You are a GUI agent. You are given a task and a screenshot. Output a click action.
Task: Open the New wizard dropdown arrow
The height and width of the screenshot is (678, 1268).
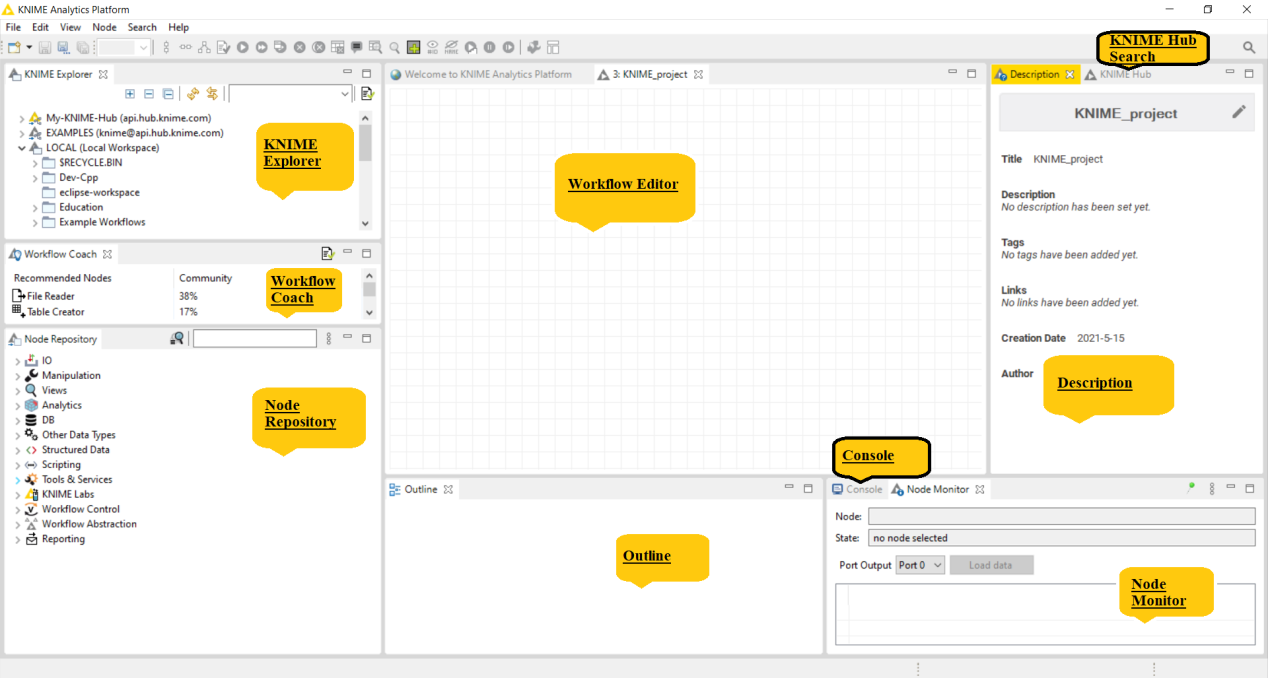click(x=29, y=47)
